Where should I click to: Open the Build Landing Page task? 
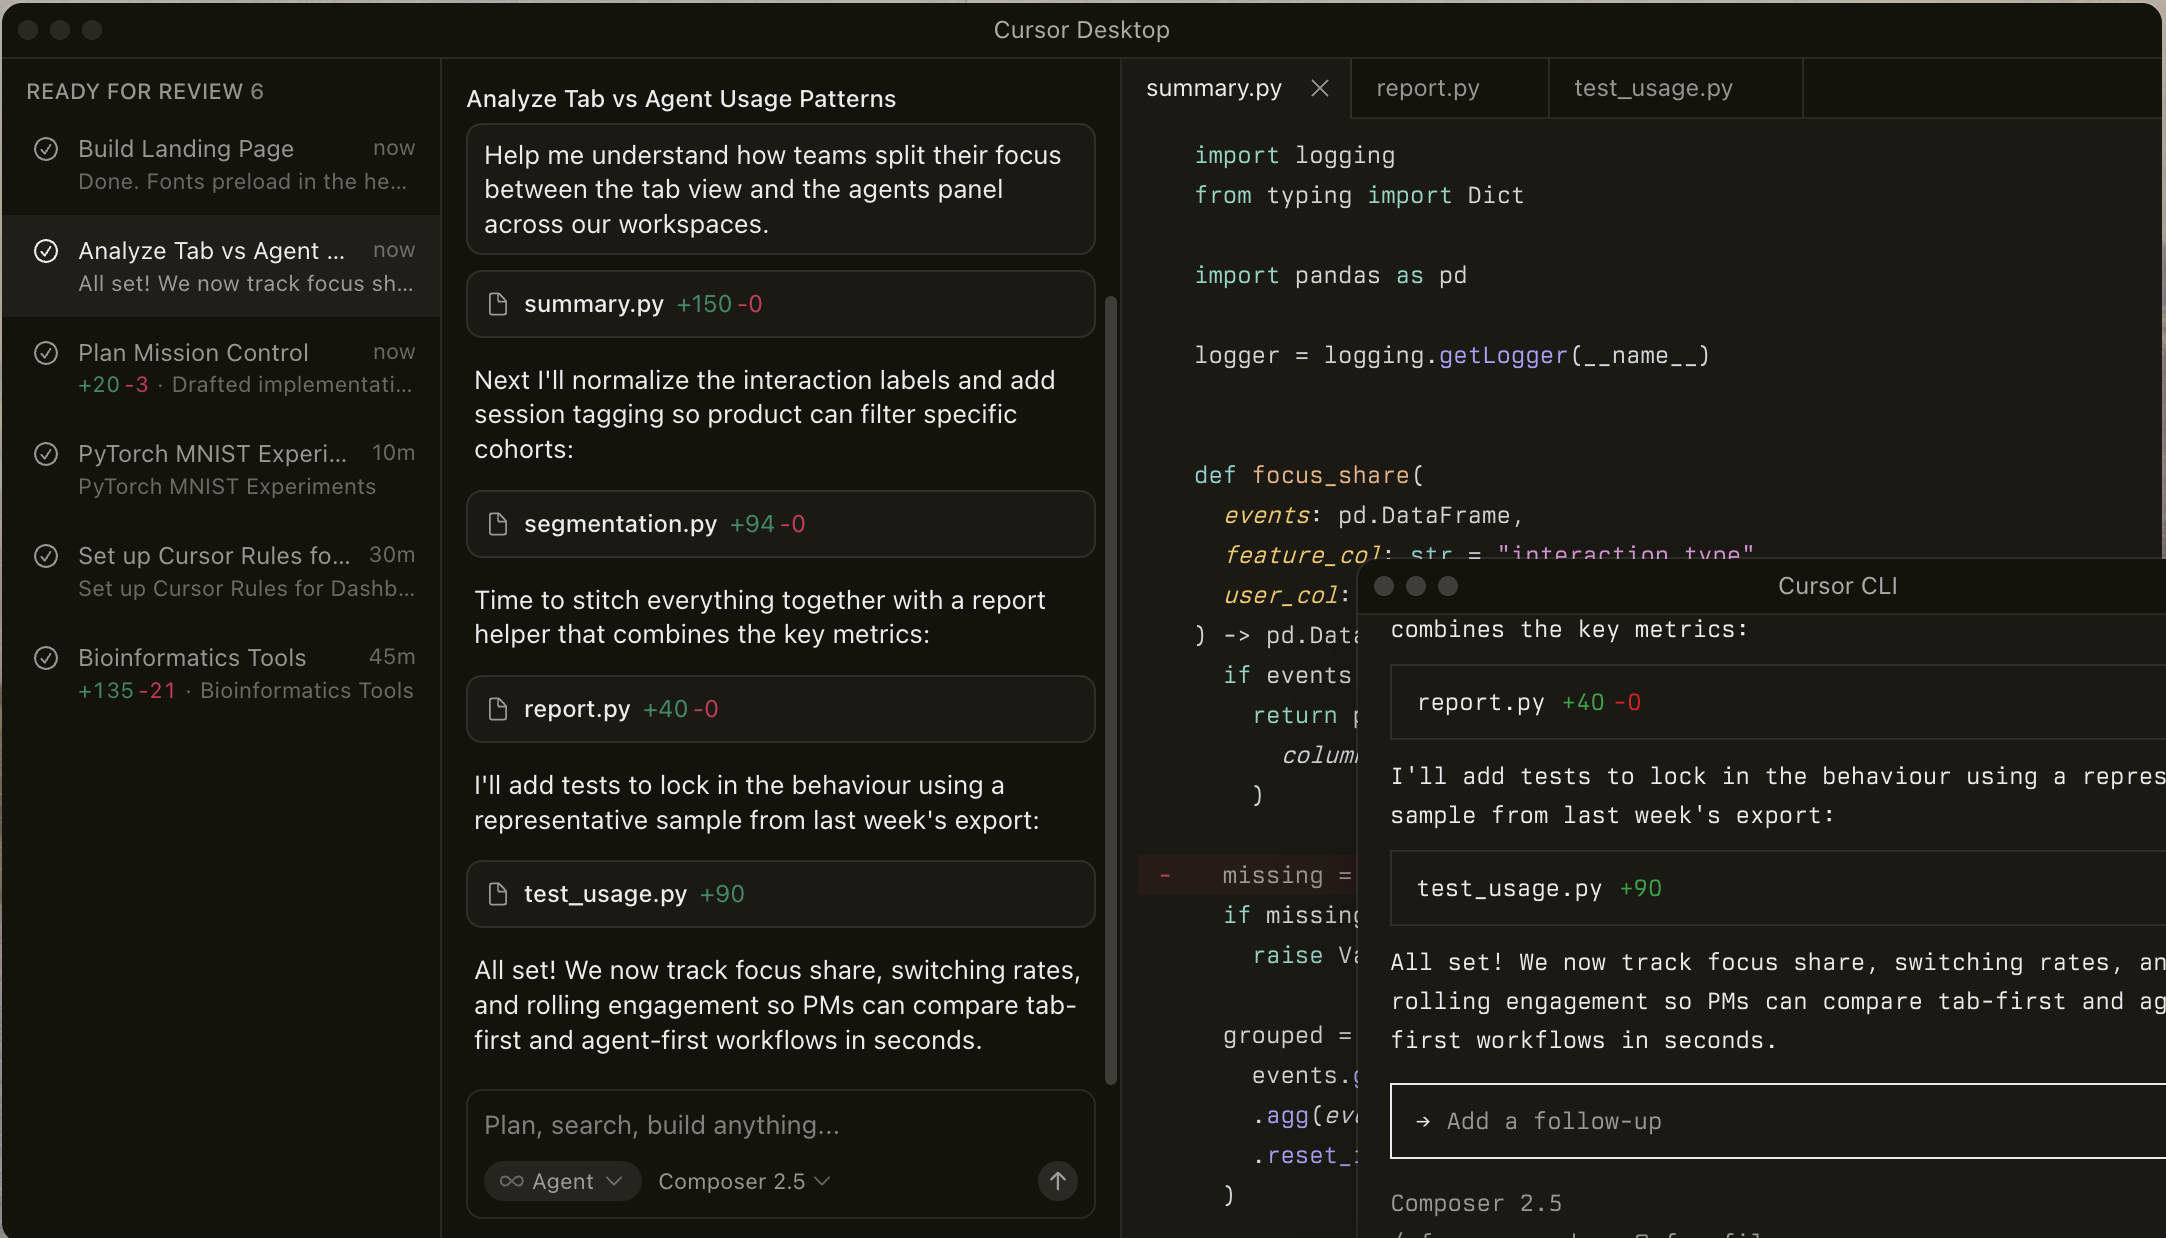221,165
